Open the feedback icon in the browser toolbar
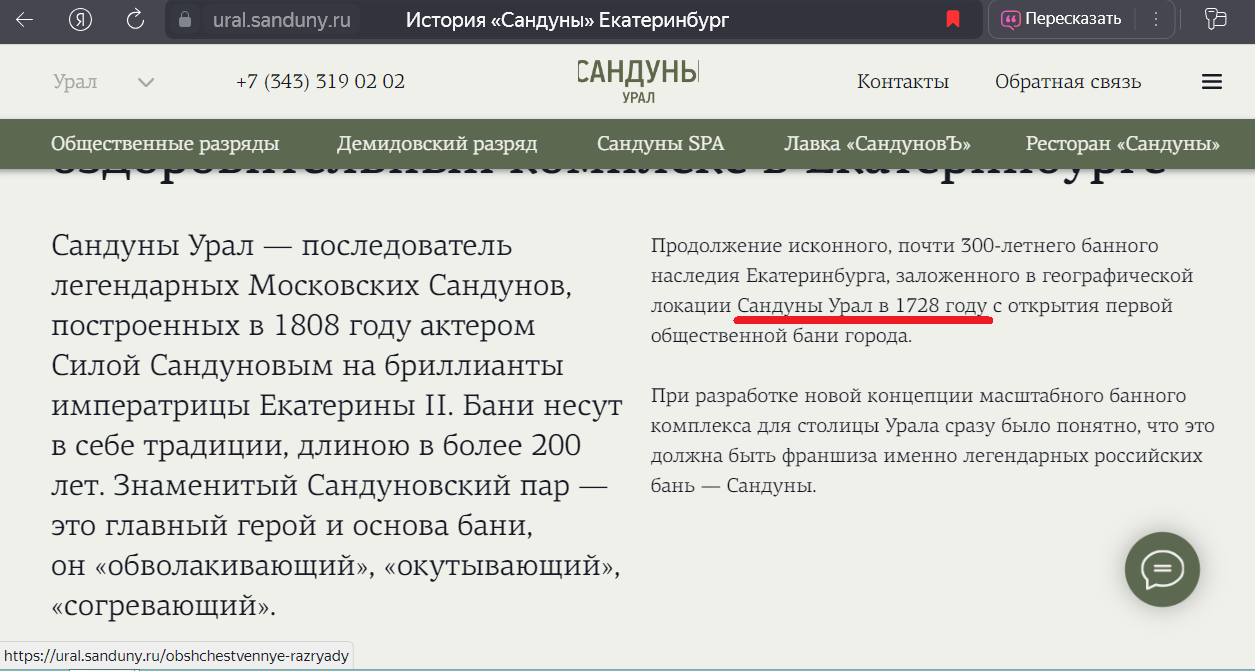1255x671 pixels. [x=1215, y=19]
